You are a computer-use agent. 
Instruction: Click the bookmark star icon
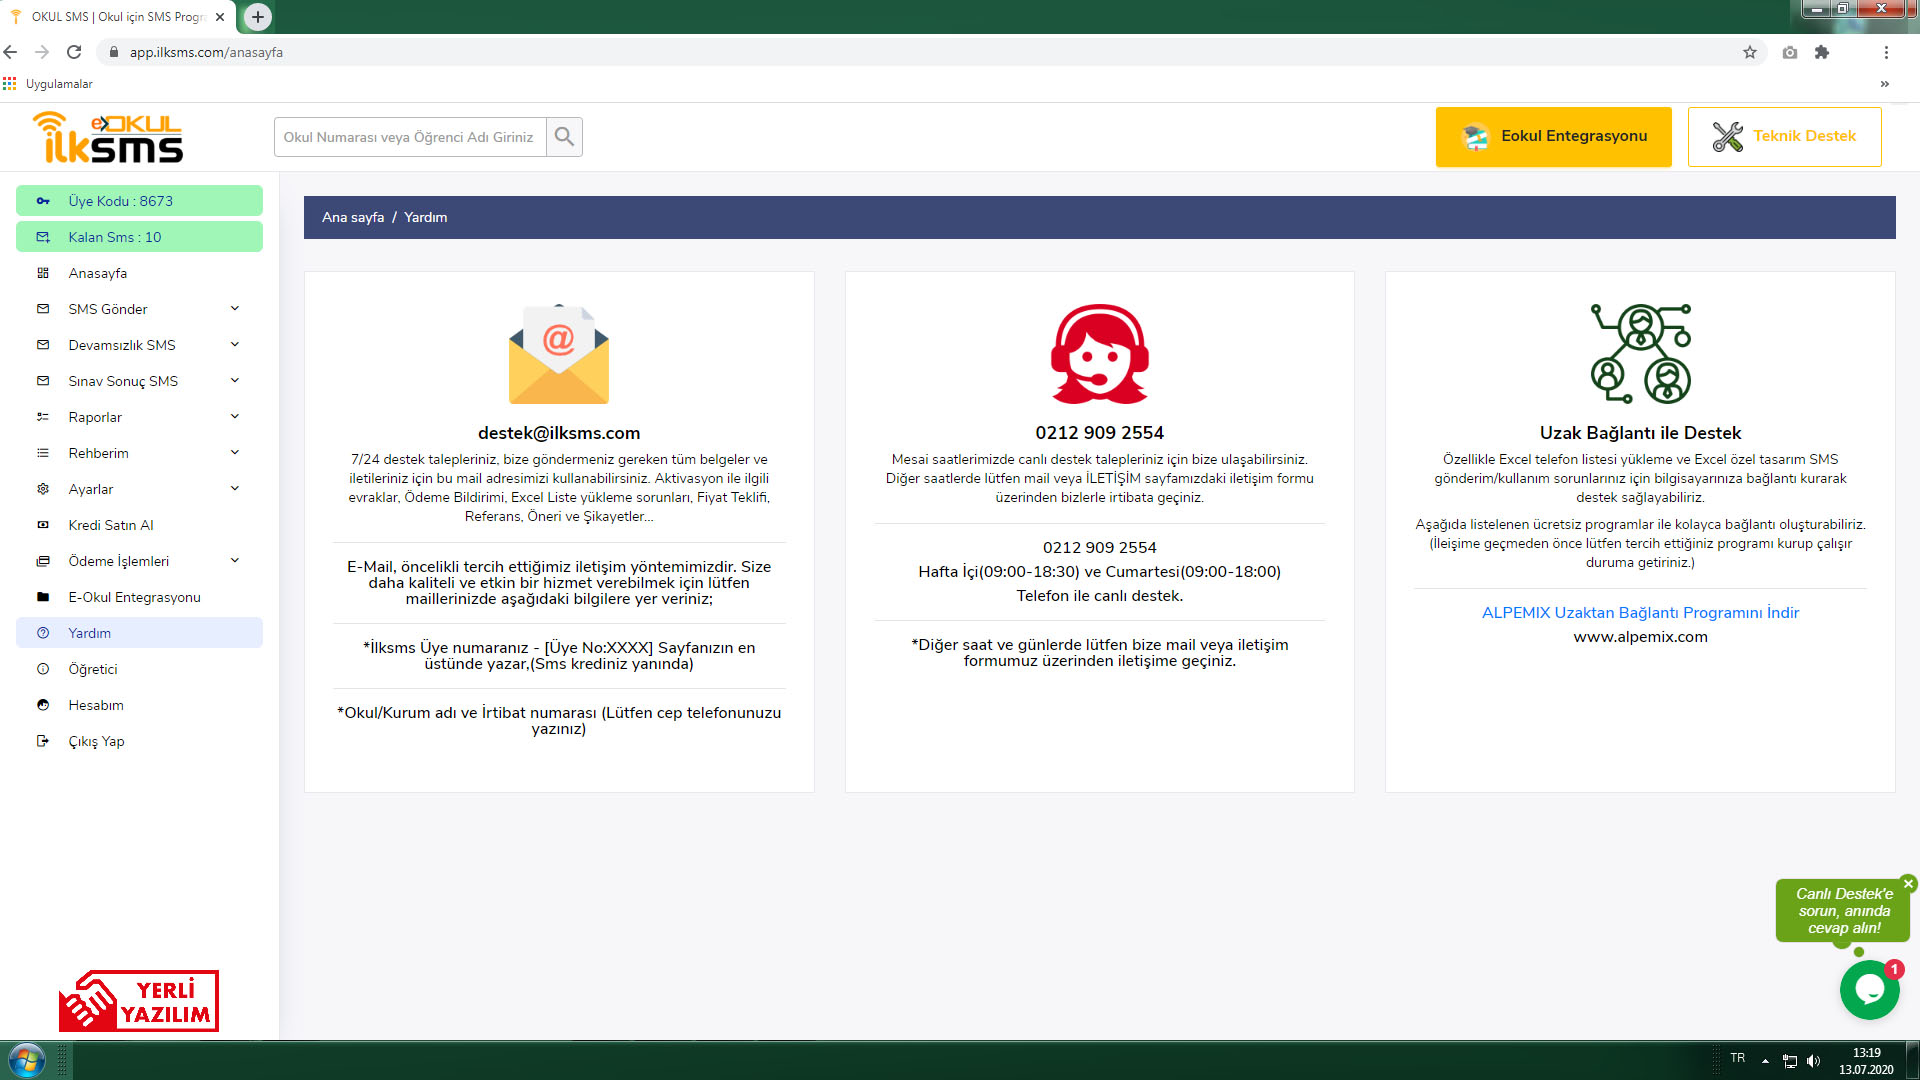1750,52
